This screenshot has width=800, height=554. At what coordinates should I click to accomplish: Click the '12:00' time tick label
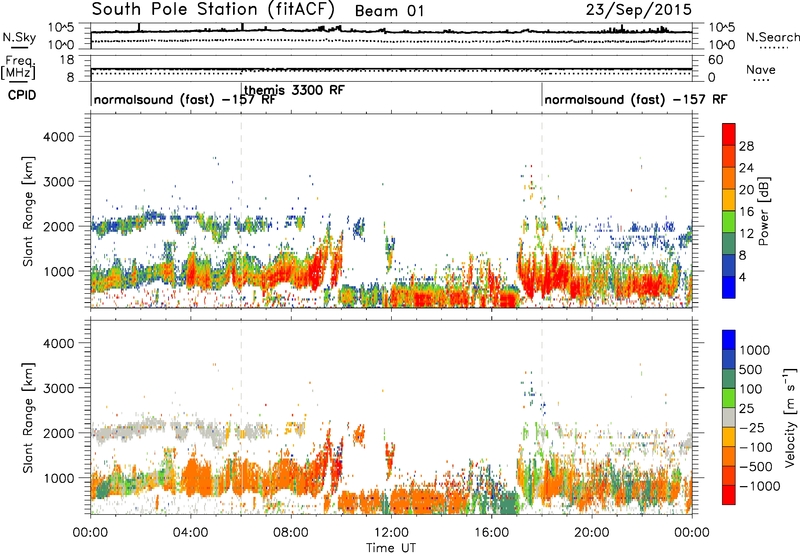391,533
